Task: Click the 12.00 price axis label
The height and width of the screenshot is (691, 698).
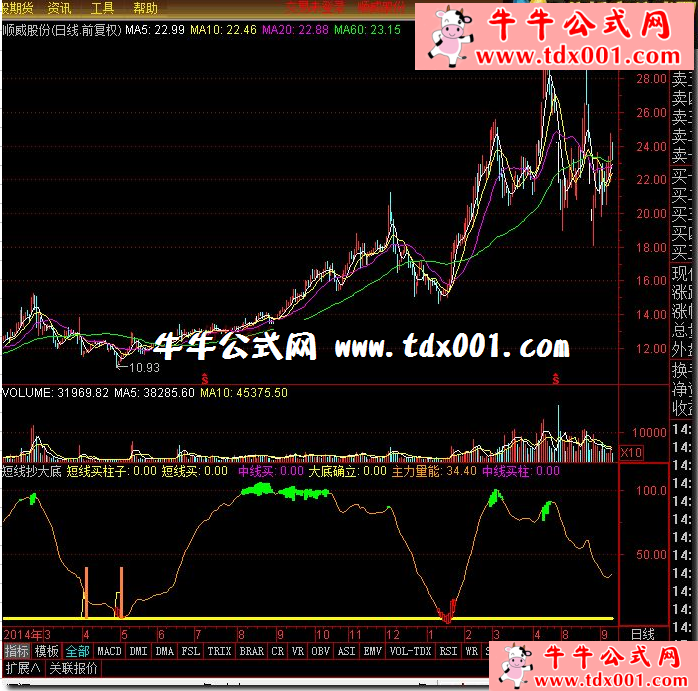Action: click(651, 349)
